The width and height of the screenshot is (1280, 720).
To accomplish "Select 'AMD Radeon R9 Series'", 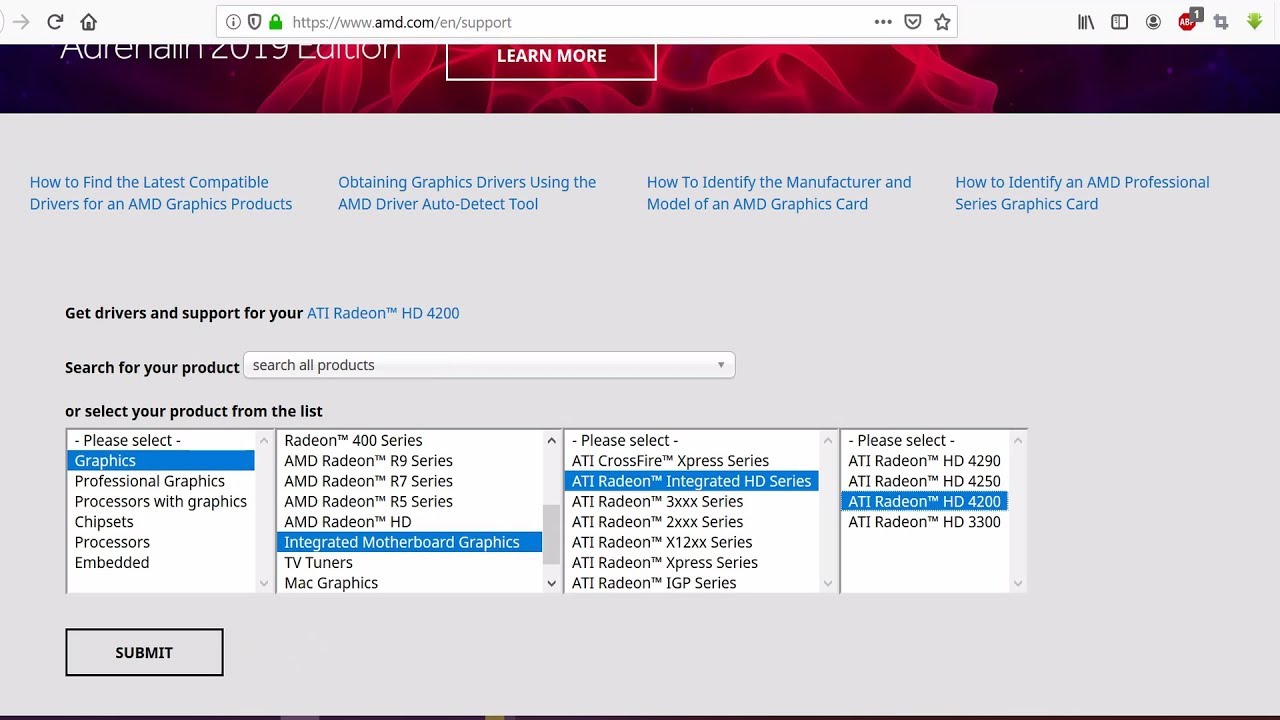I will (410, 460).
